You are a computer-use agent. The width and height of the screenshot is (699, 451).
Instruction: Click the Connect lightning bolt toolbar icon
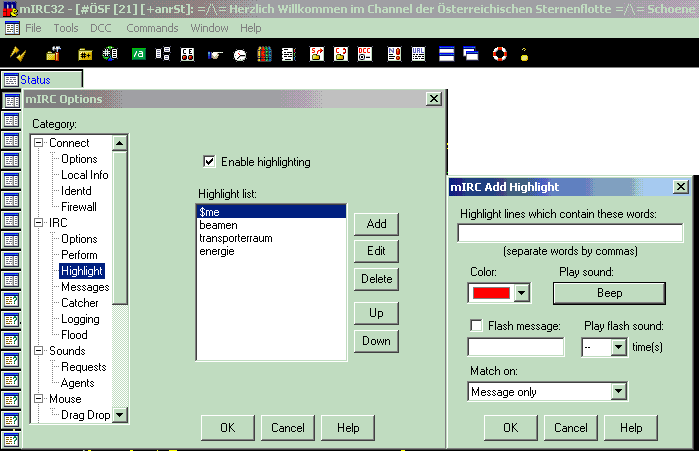pos(18,54)
